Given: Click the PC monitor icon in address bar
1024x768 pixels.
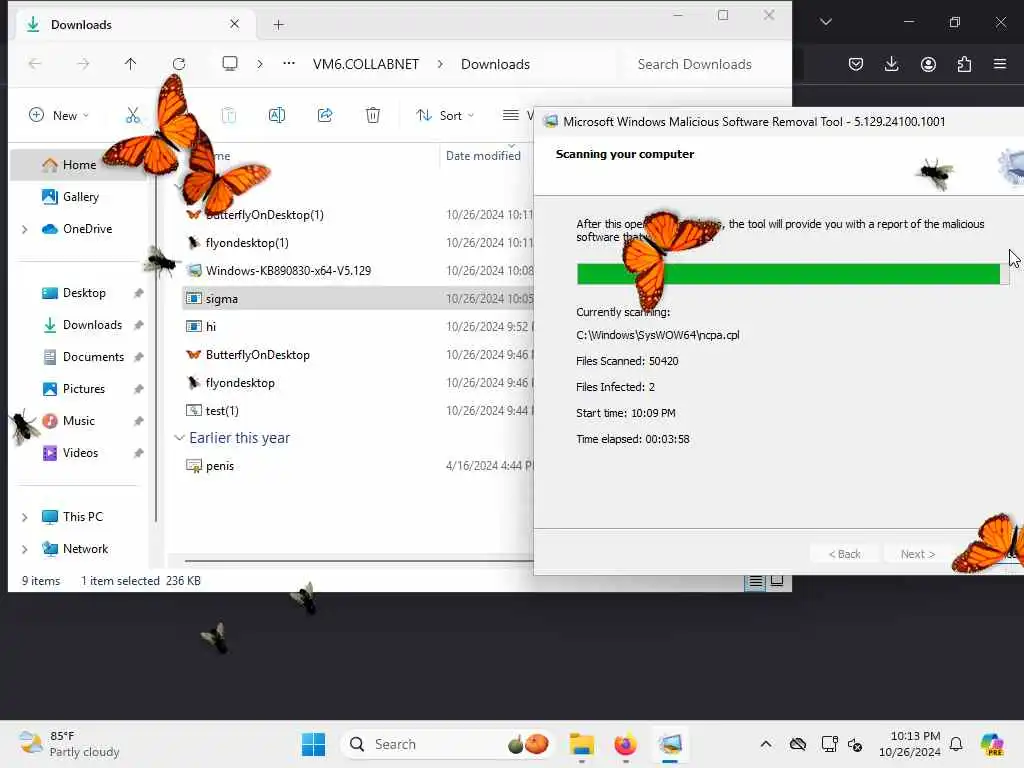Looking at the screenshot, I should (230, 63).
